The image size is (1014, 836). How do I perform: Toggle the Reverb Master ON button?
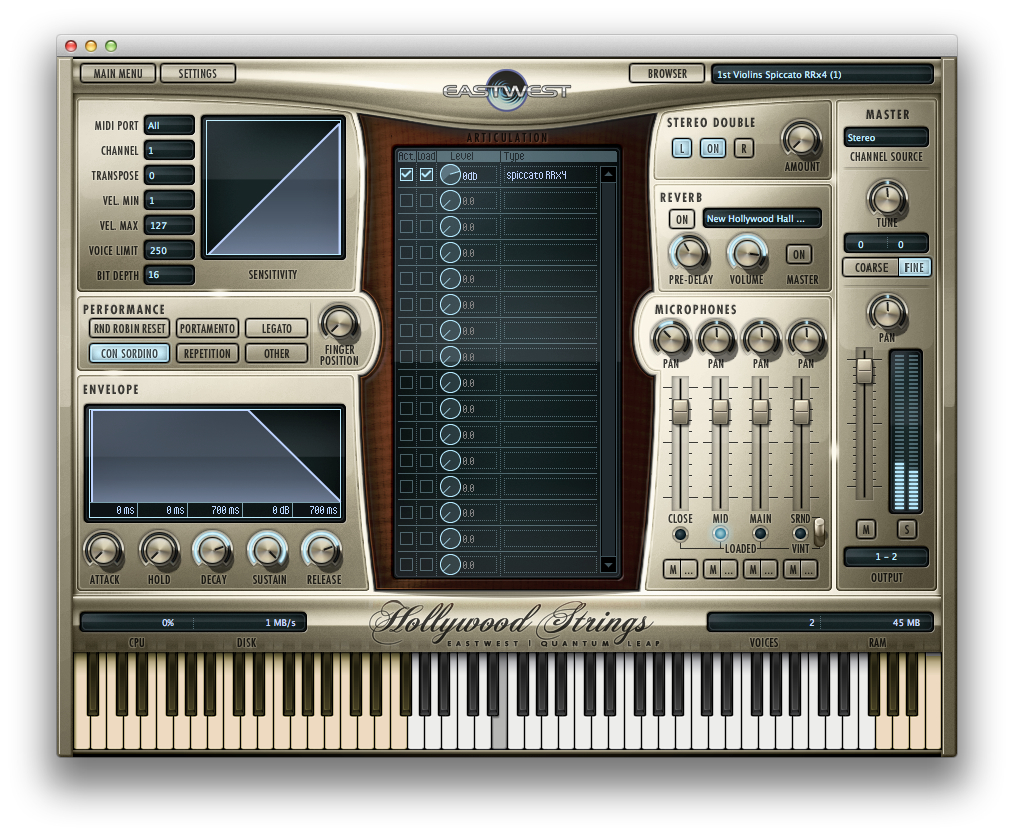[799, 254]
